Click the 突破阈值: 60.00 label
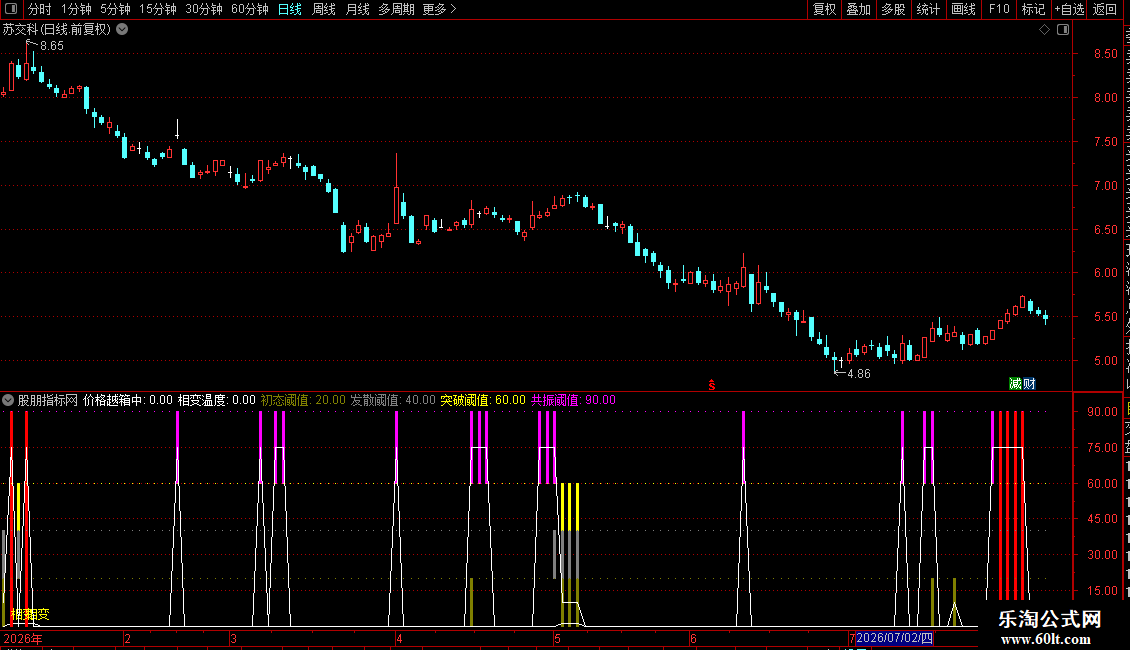This screenshot has height=650, width=1130. pyautogui.click(x=483, y=400)
